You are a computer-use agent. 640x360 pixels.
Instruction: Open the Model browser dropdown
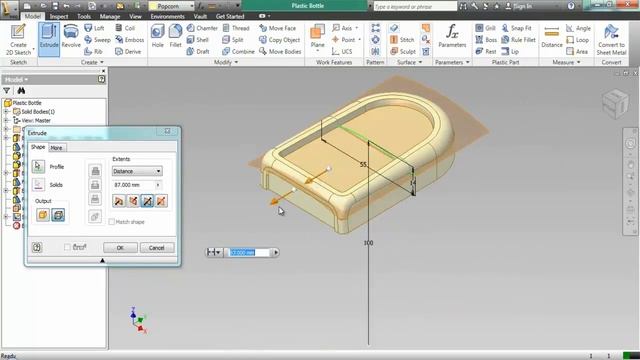pos(17,79)
